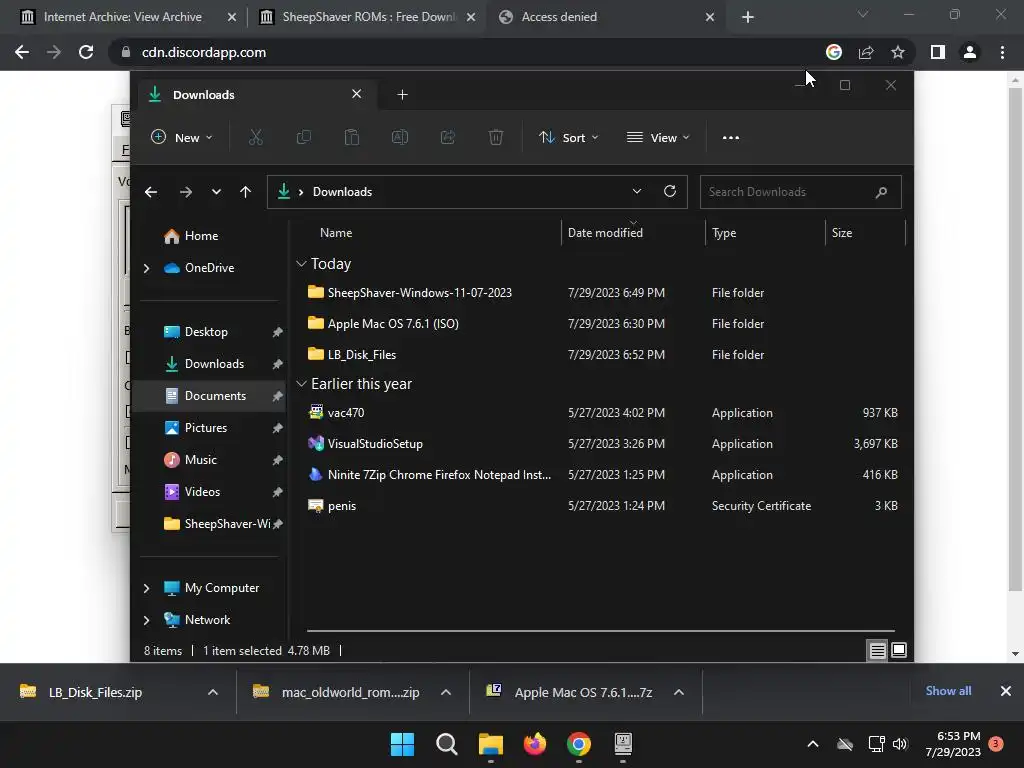Click the Paste clipboard icon in Explorer toolbar
1024x768 pixels.
[352, 137]
